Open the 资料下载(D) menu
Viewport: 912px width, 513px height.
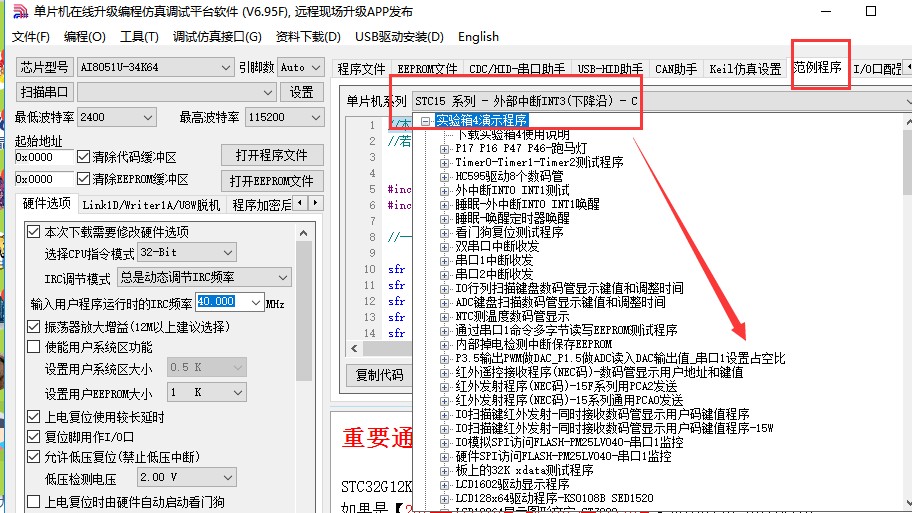click(308, 37)
